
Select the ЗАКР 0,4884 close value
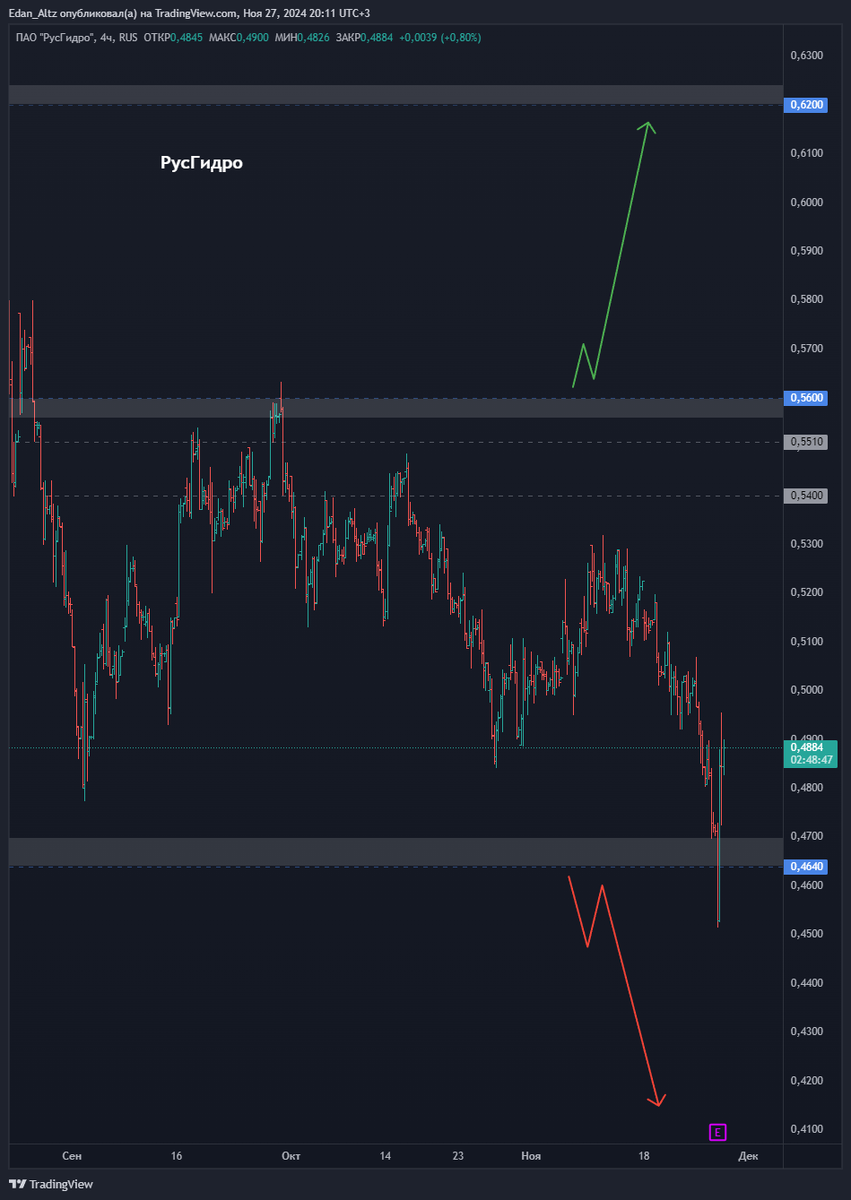pos(364,37)
